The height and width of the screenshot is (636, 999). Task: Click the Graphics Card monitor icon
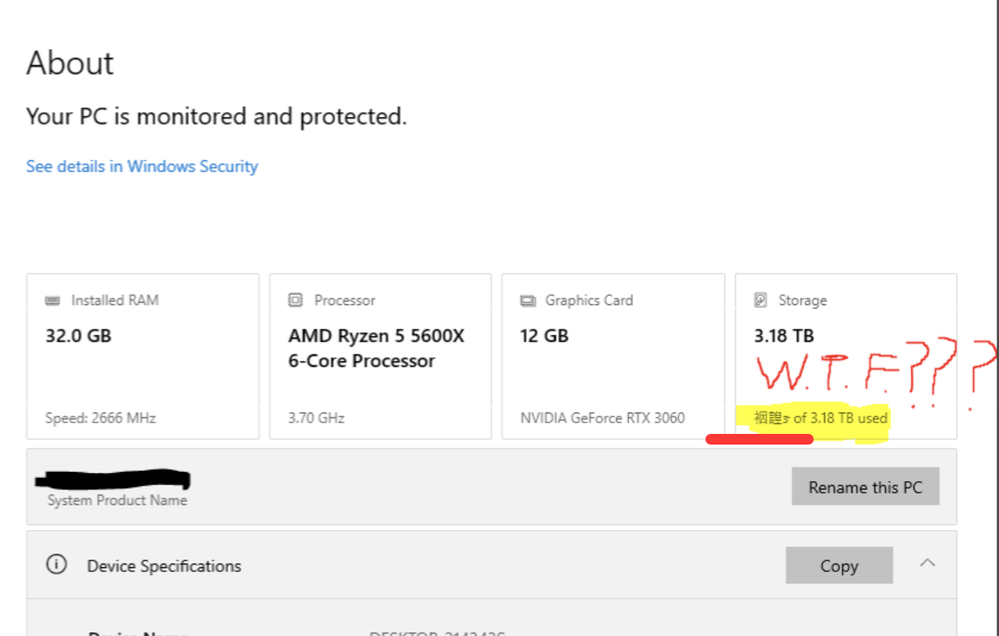pyautogui.click(x=527, y=300)
